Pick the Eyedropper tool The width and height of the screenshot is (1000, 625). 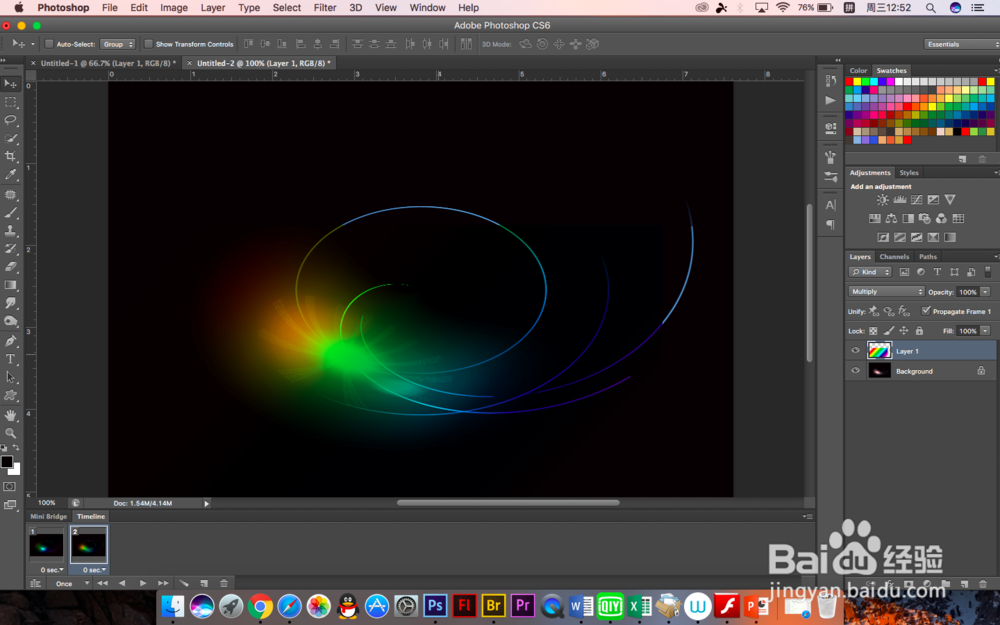[x=11, y=175]
